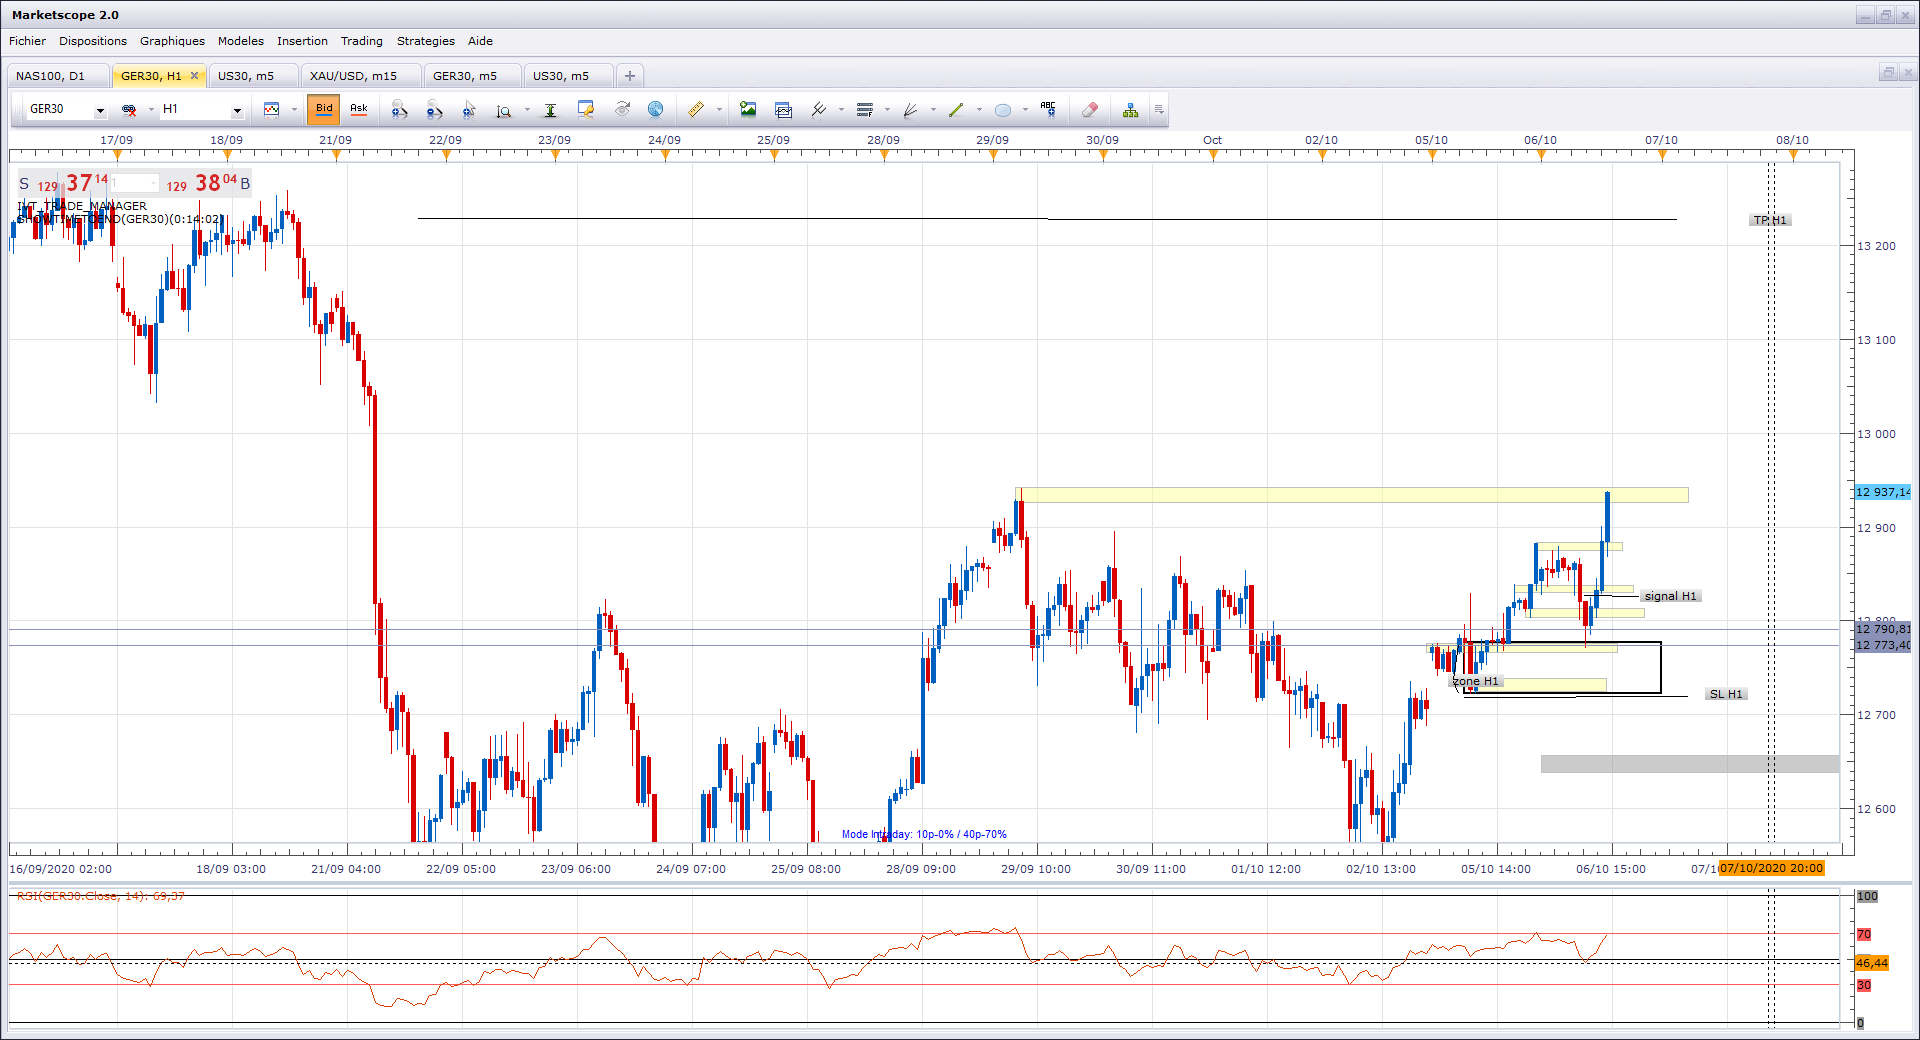The height and width of the screenshot is (1040, 1920).
Task: Open the Strategies menu
Action: (426, 41)
